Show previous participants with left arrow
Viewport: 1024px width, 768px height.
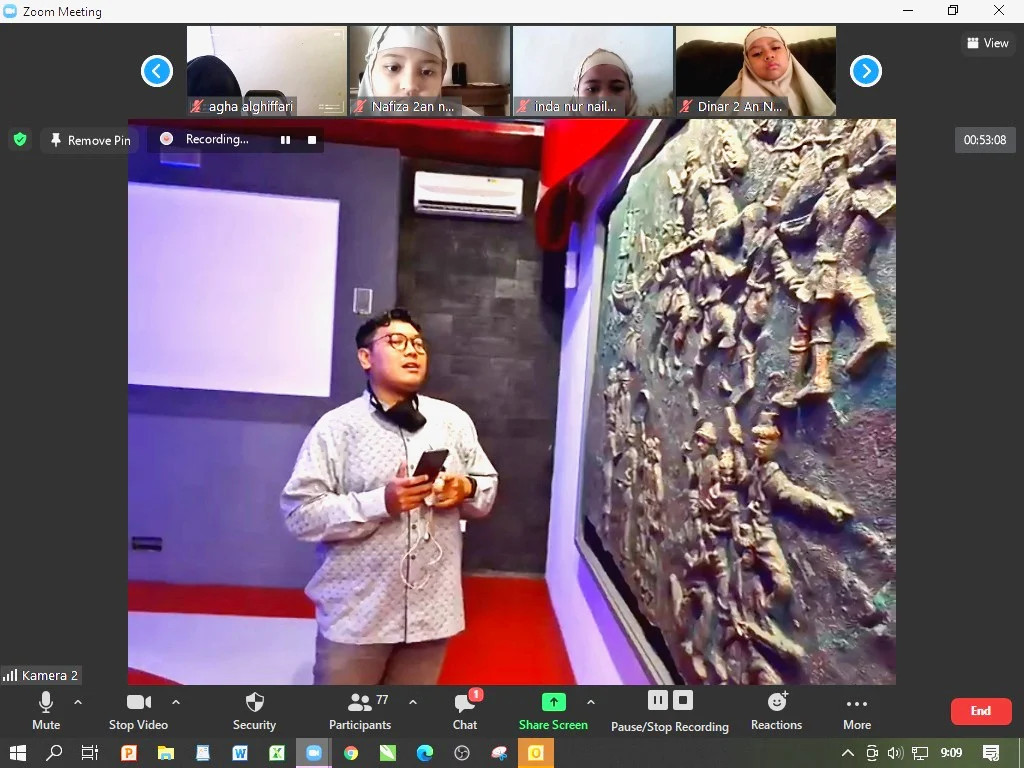click(157, 71)
